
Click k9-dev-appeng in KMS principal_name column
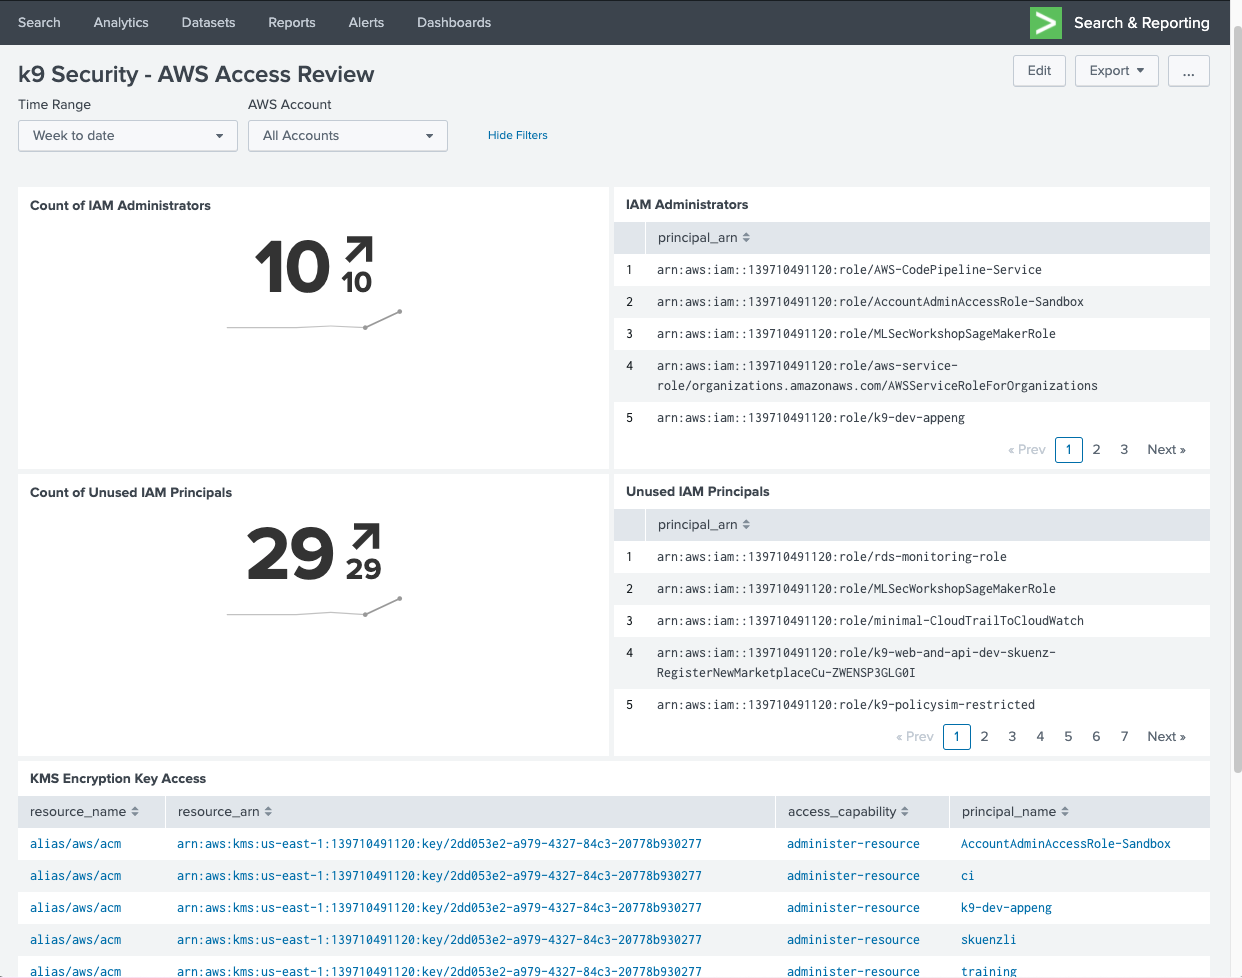pyautogui.click(x=1006, y=908)
